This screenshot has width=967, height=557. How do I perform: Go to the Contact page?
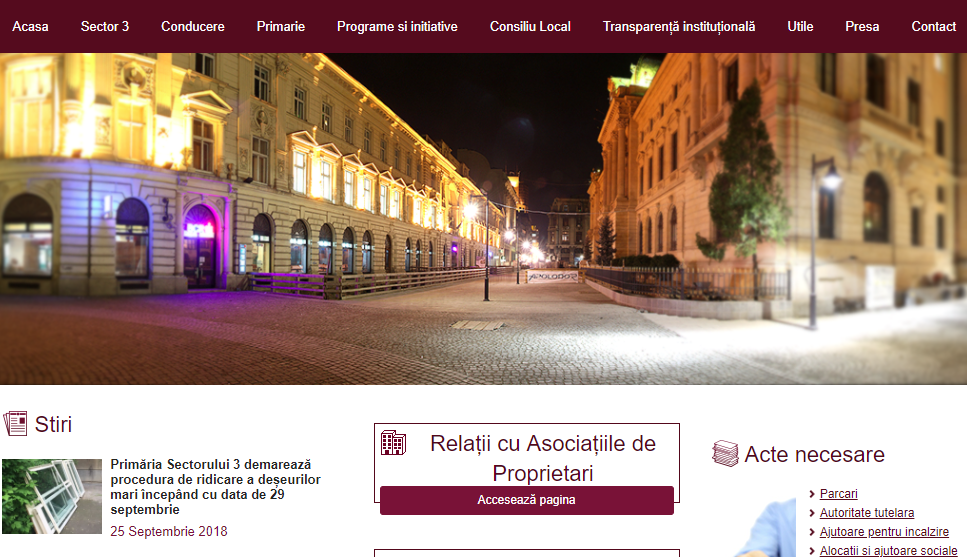[x=934, y=26]
